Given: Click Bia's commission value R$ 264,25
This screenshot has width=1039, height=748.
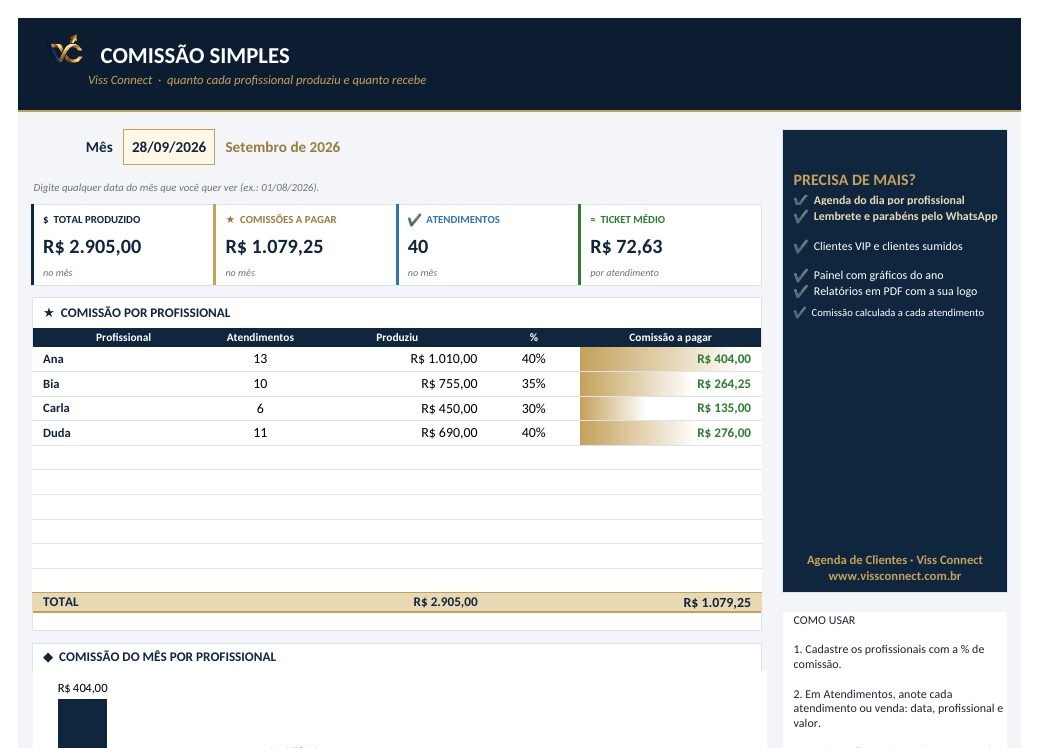Looking at the screenshot, I should 724,384.
